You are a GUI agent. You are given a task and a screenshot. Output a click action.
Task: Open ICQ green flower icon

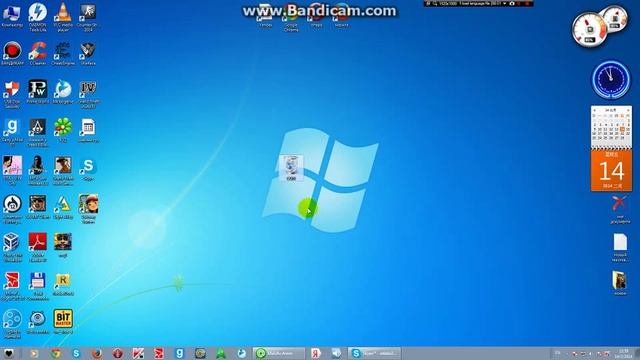click(x=63, y=130)
